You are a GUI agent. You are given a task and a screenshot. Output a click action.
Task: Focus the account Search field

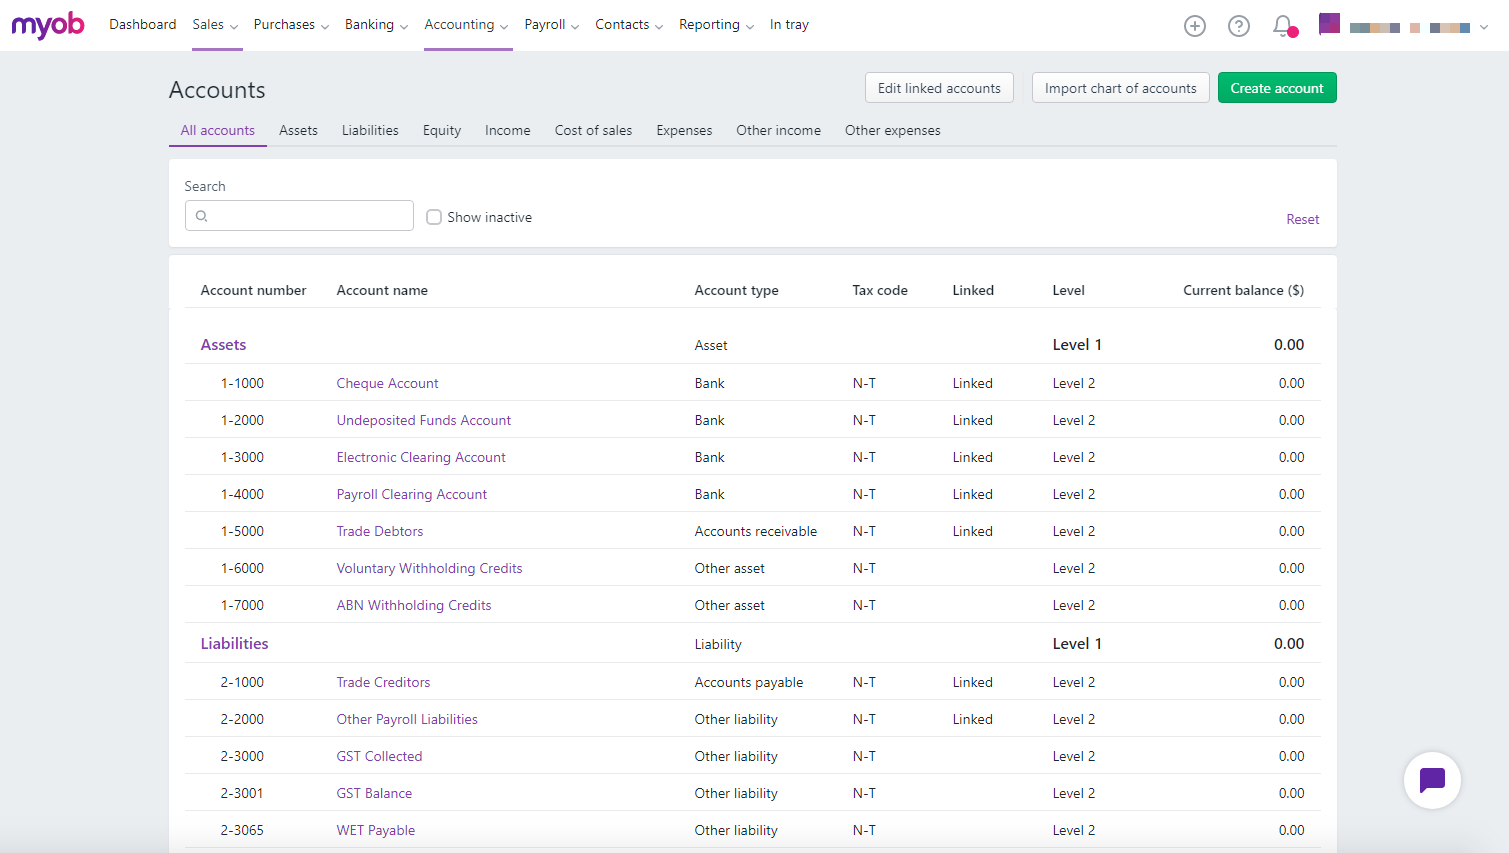click(310, 216)
